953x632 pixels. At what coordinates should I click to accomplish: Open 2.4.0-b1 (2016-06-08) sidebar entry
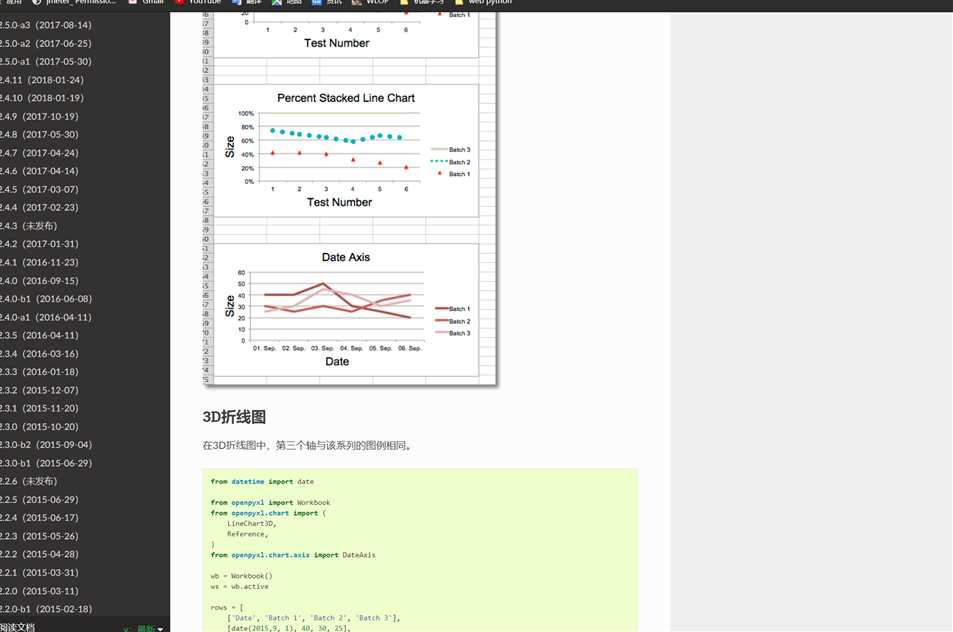point(46,298)
